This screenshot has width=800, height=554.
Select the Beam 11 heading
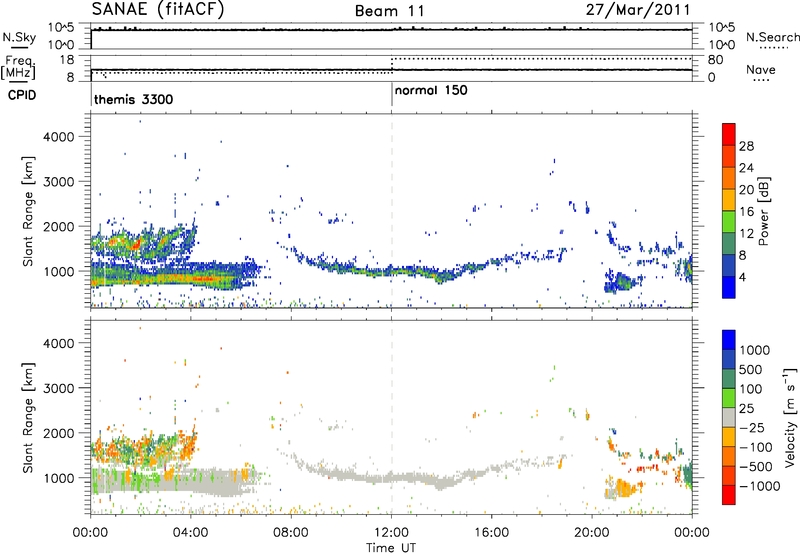click(390, 11)
